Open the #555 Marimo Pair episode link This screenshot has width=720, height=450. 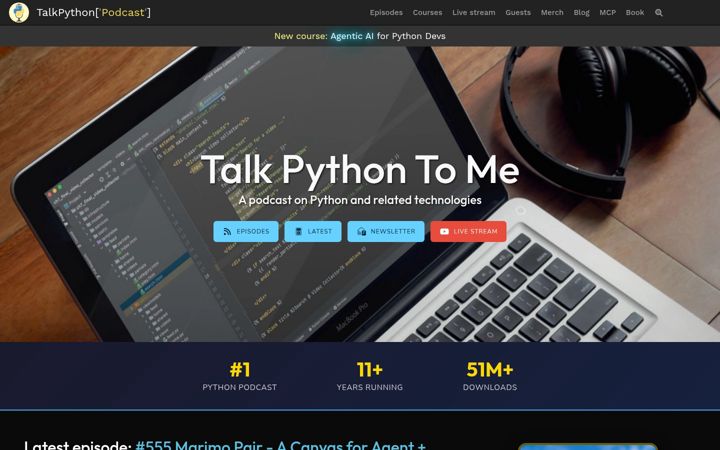click(x=281, y=445)
